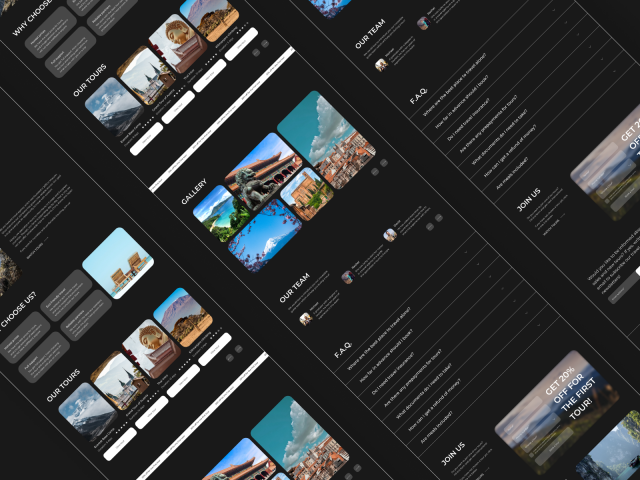Open the tropical beach photo beside the GALLERY heading
This screenshot has height=480, width=640.
pos(221,213)
